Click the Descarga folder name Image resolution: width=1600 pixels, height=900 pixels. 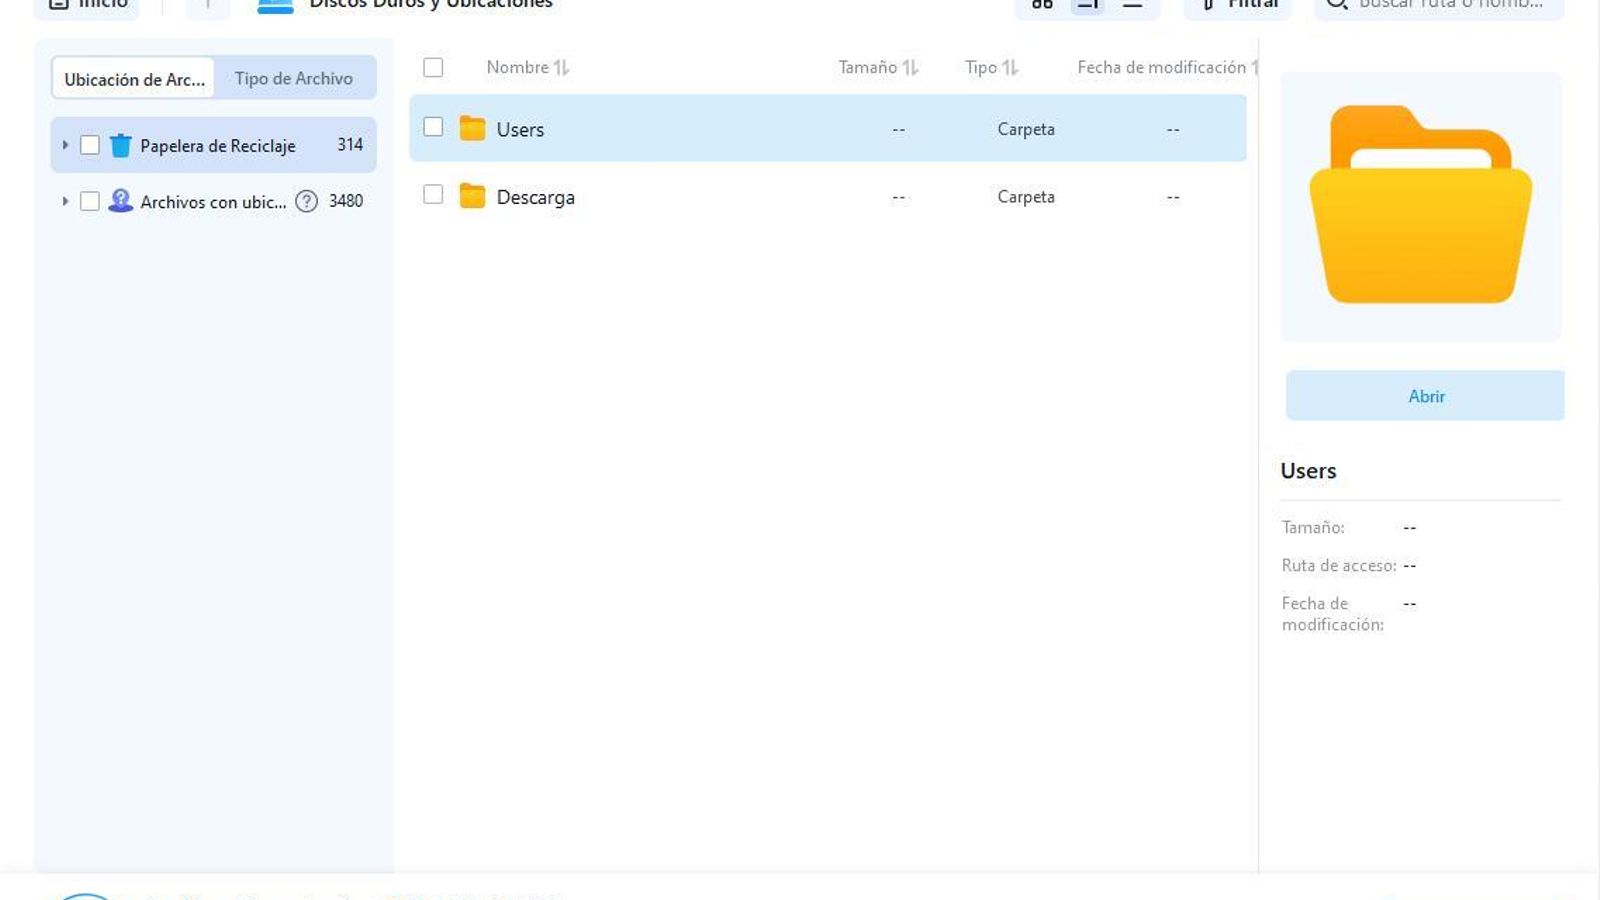pyautogui.click(x=536, y=196)
